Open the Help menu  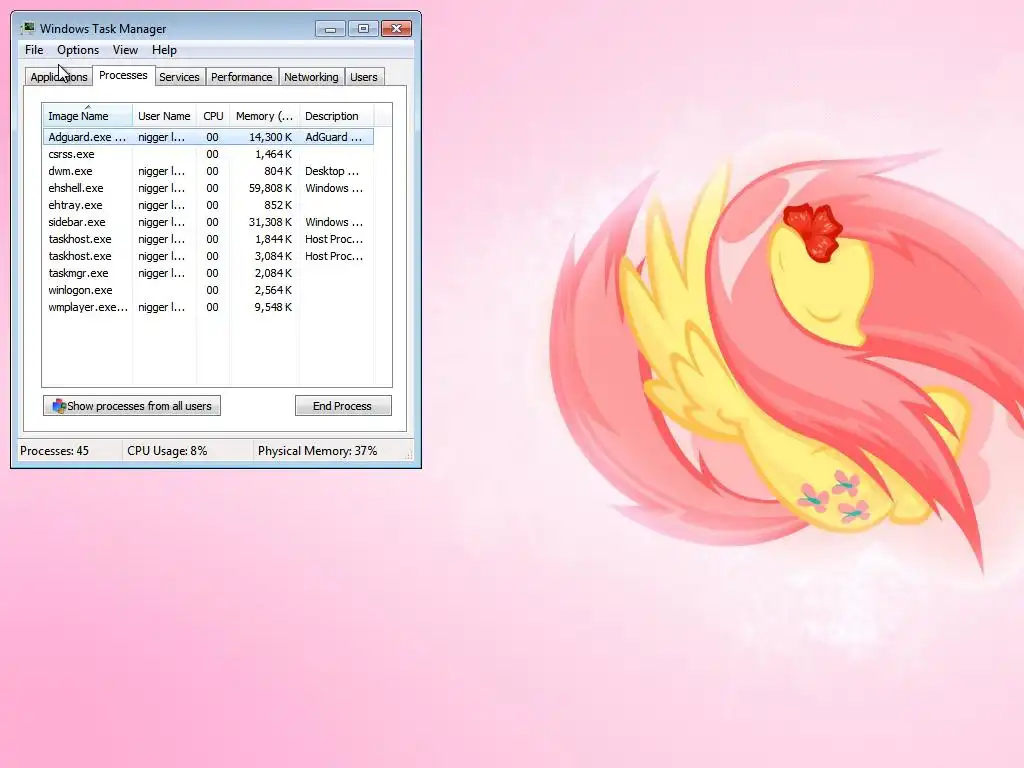pyautogui.click(x=164, y=50)
